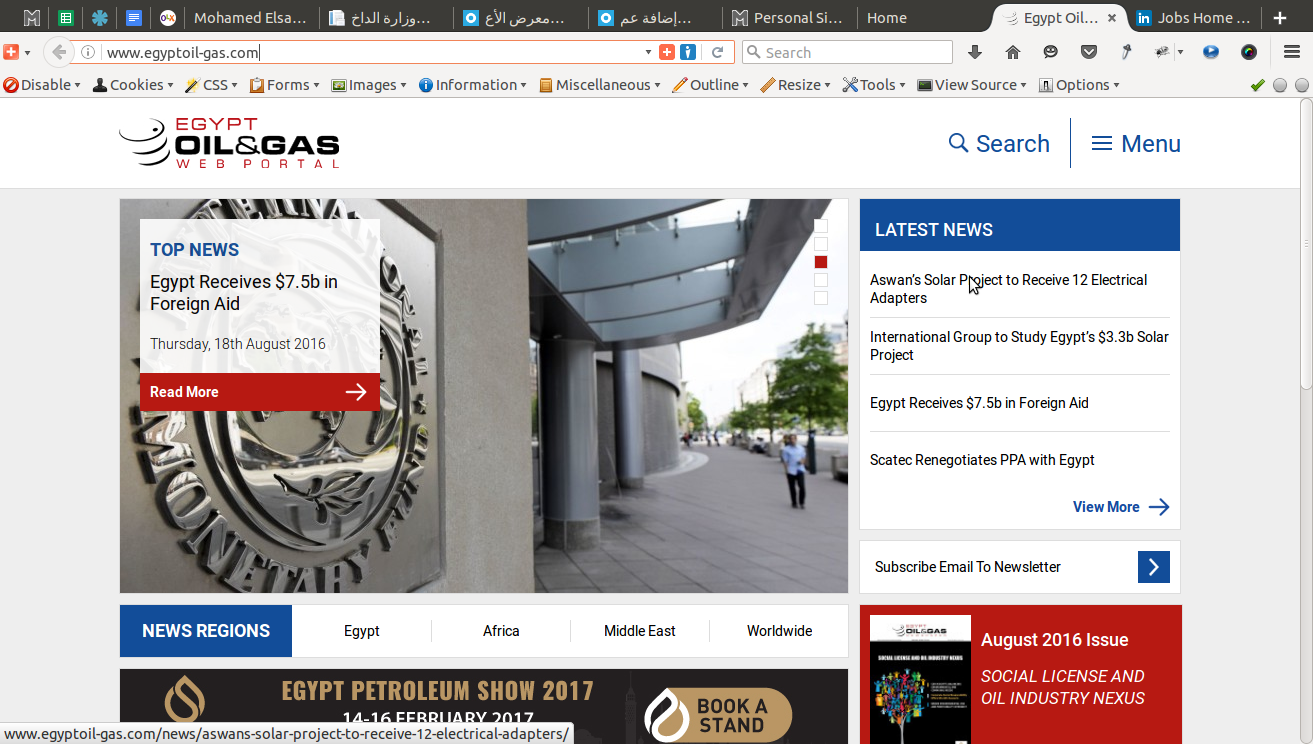Open the Firebug dropdown arrow
Screen dimensions: 1313x744
1181,53
